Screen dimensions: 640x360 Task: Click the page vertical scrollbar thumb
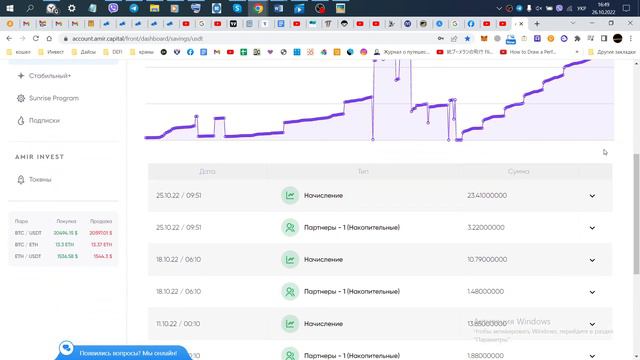click(x=636, y=214)
